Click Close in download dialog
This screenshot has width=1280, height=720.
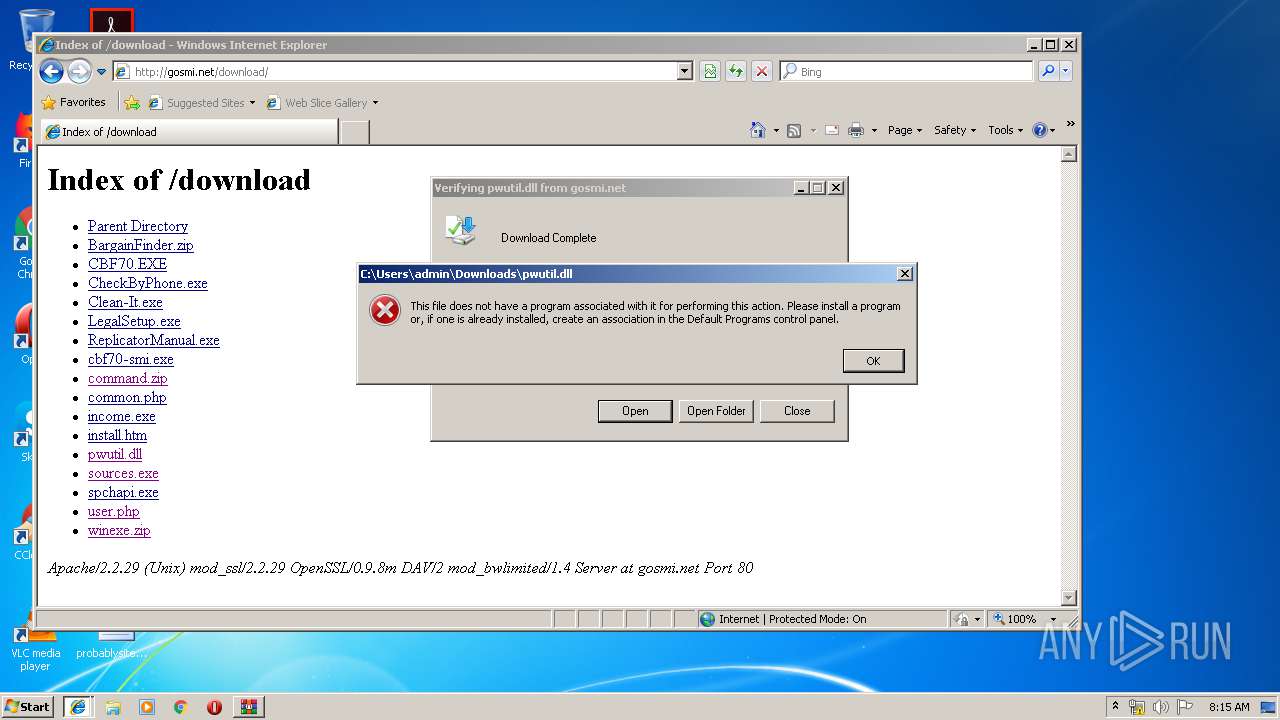click(x=797, y=411)
